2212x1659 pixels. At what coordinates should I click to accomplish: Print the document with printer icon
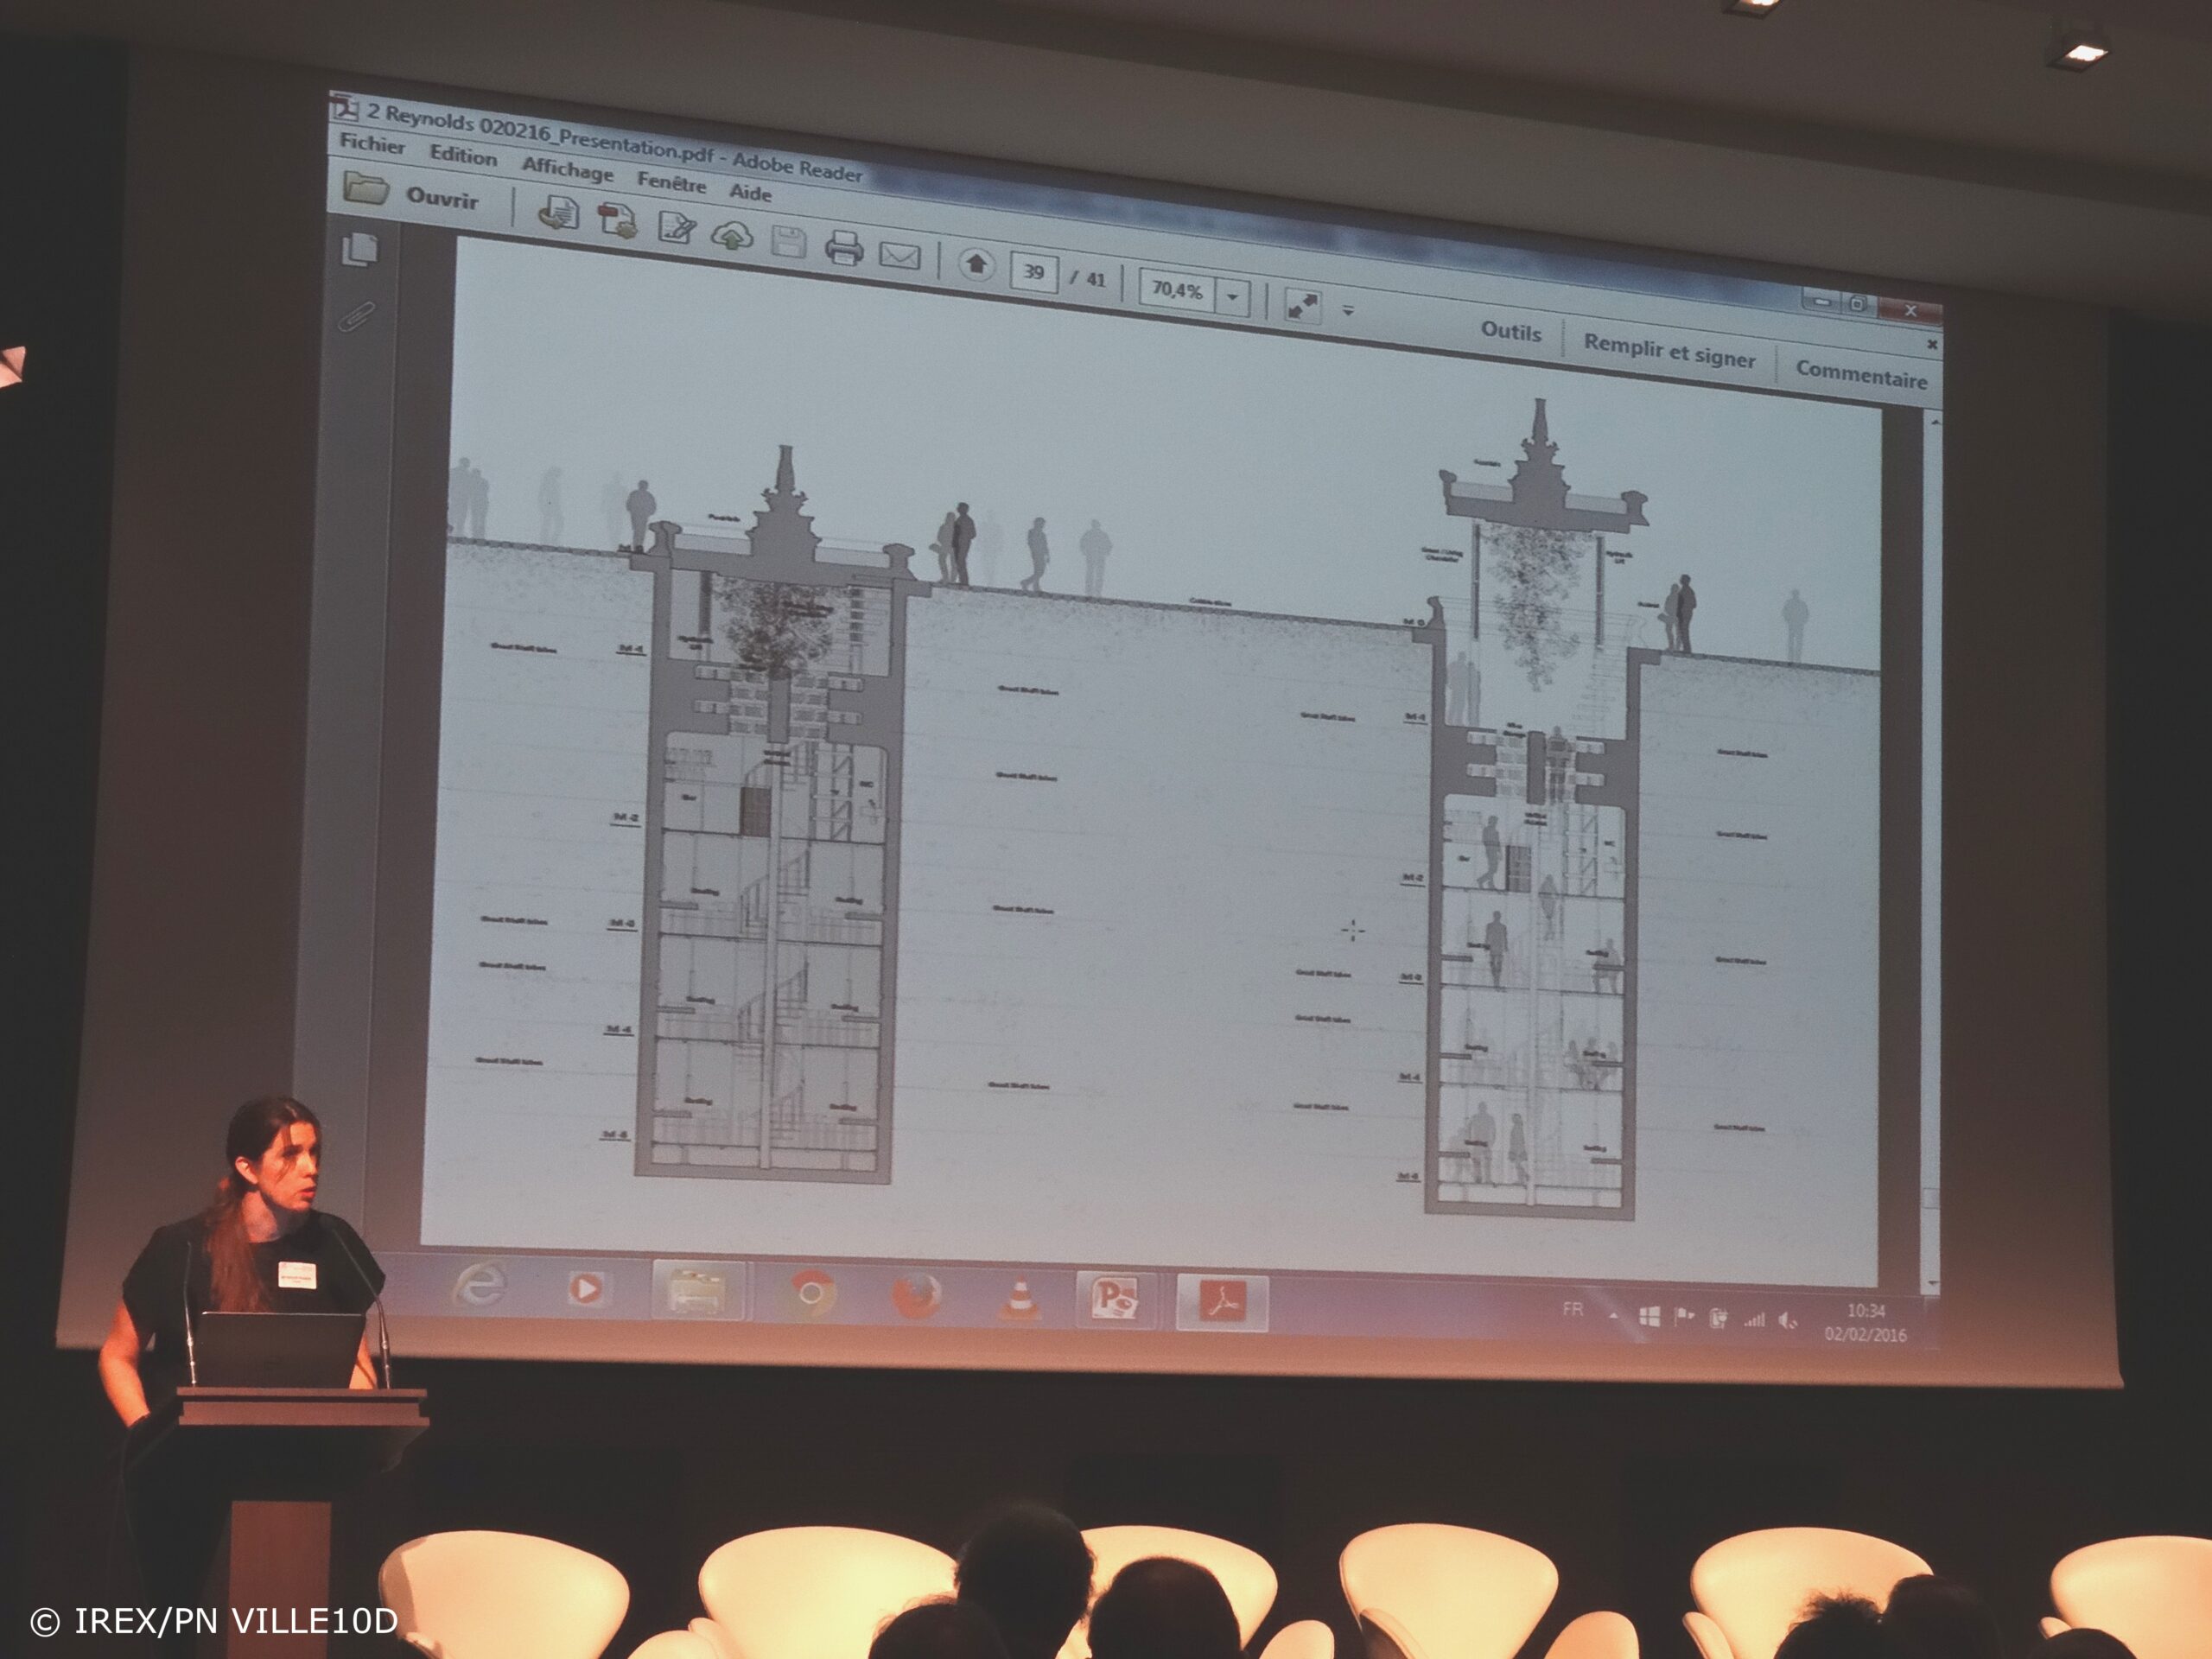(844, 249)
